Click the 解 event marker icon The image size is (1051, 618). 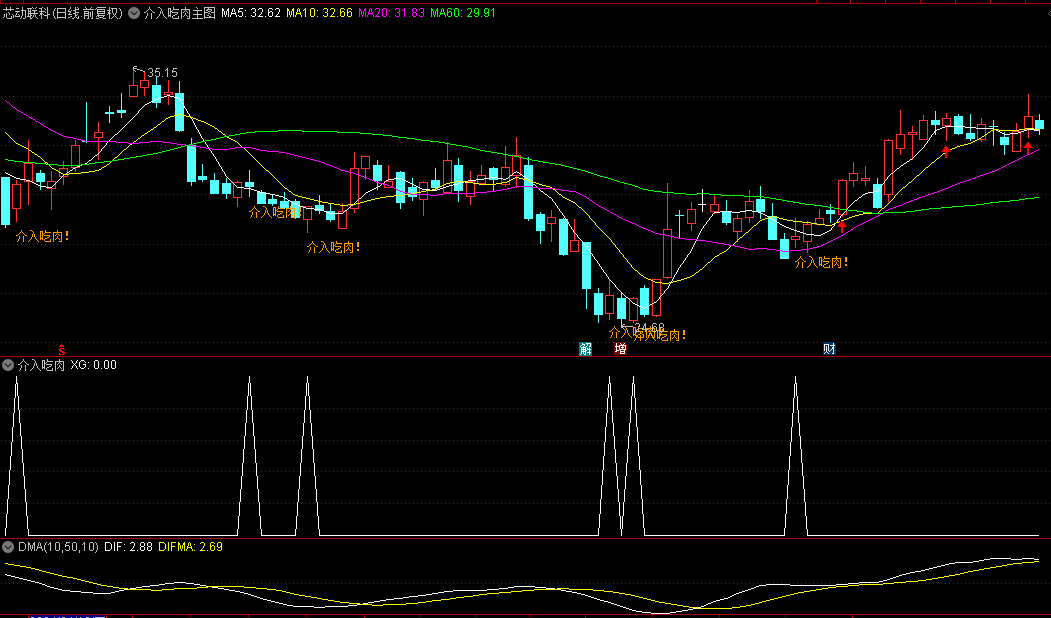coord(585,349)
